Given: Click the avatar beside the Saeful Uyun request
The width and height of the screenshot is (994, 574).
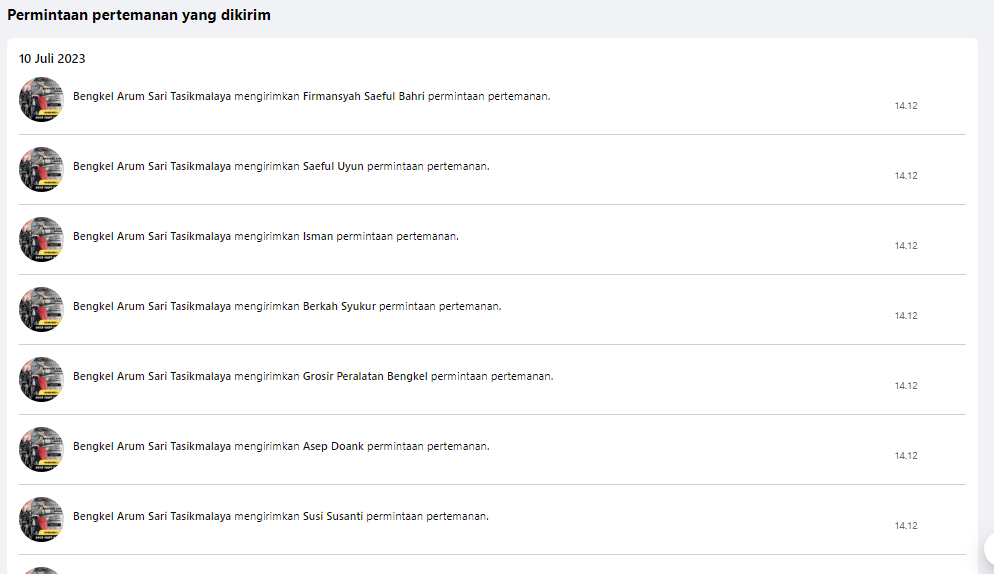Looking at the screenshot, I should [x=41, y=169].
